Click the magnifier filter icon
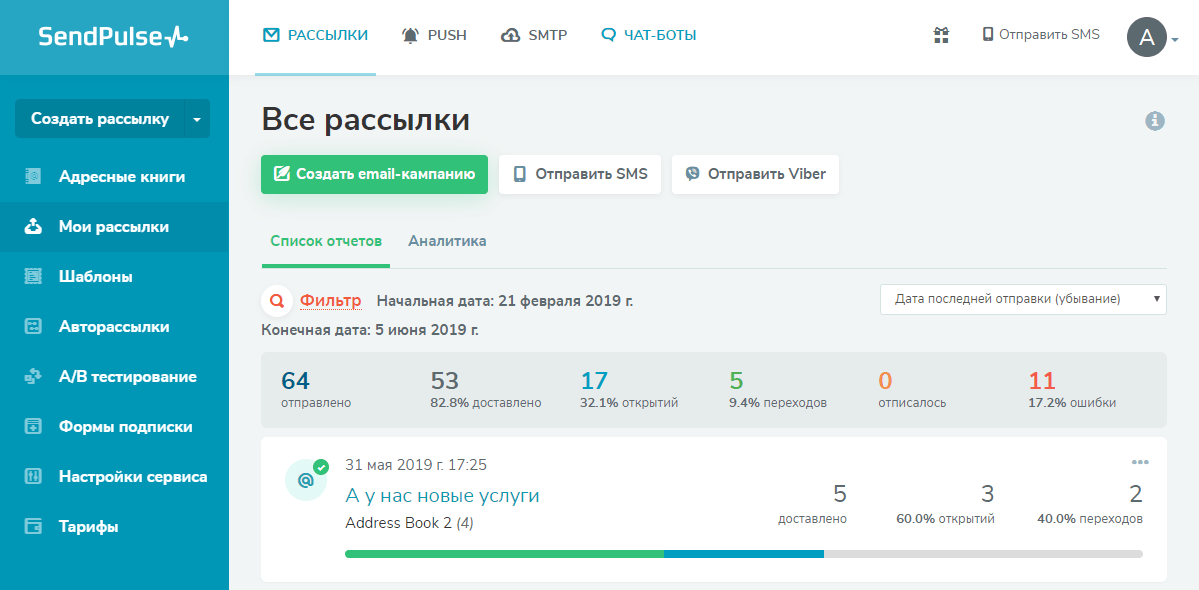 tap(277, 301)
